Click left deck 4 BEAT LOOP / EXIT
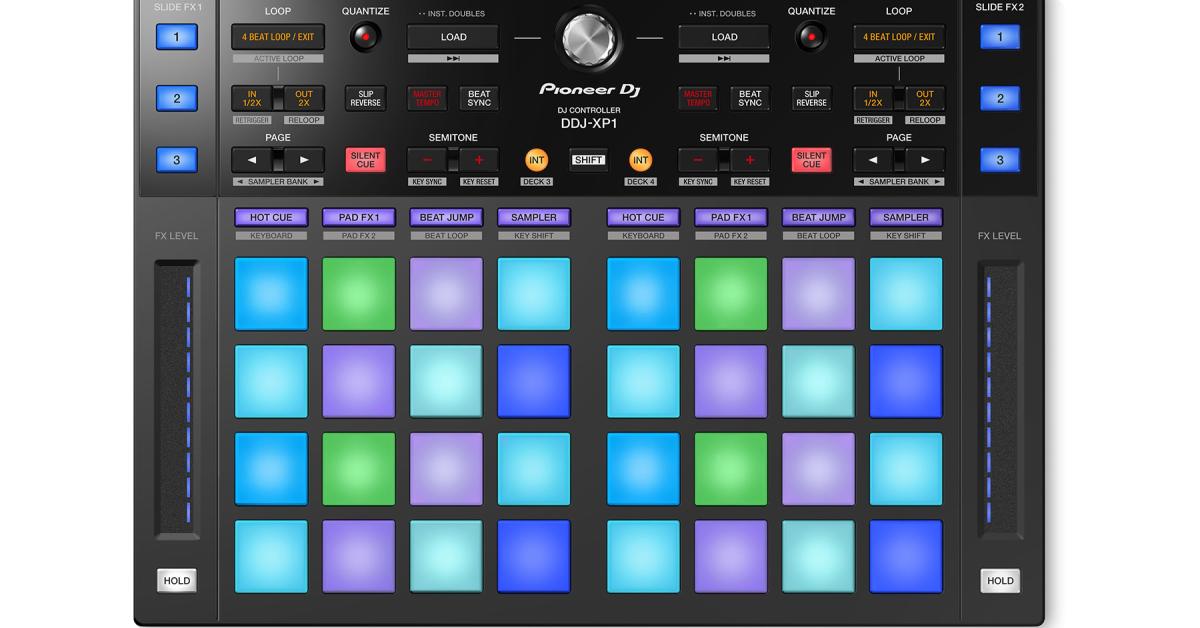 278,37
